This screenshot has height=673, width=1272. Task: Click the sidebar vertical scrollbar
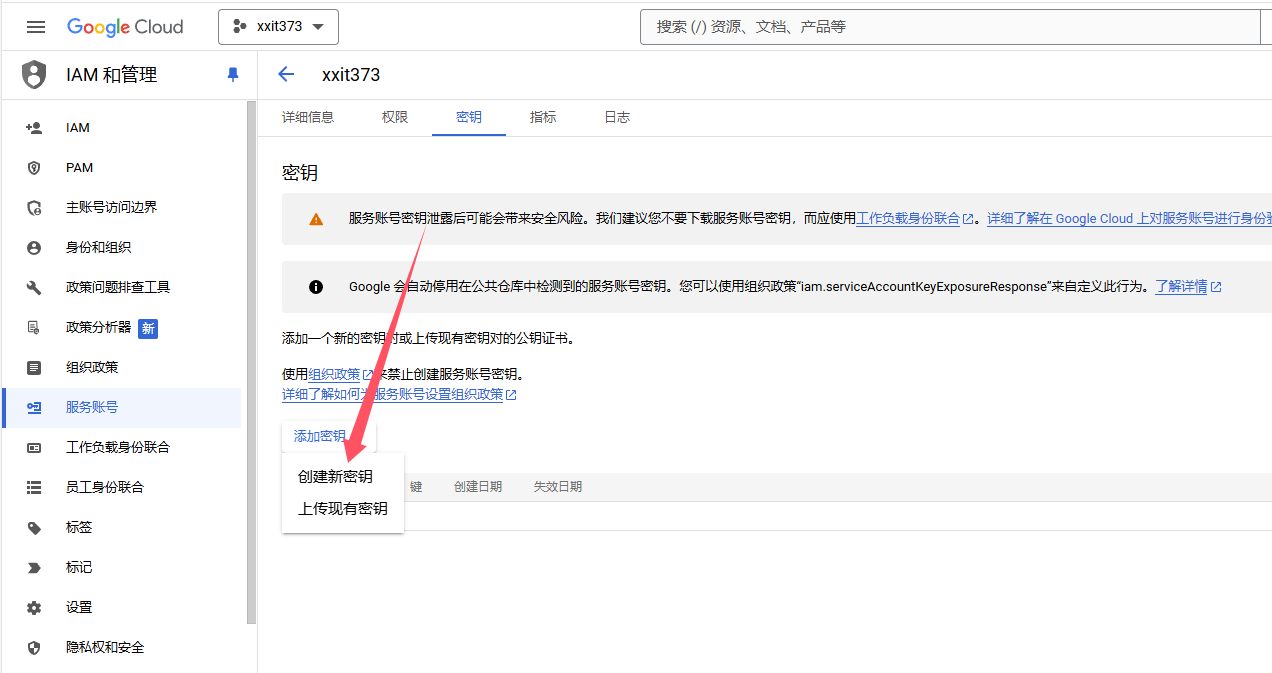pos(252,362)
